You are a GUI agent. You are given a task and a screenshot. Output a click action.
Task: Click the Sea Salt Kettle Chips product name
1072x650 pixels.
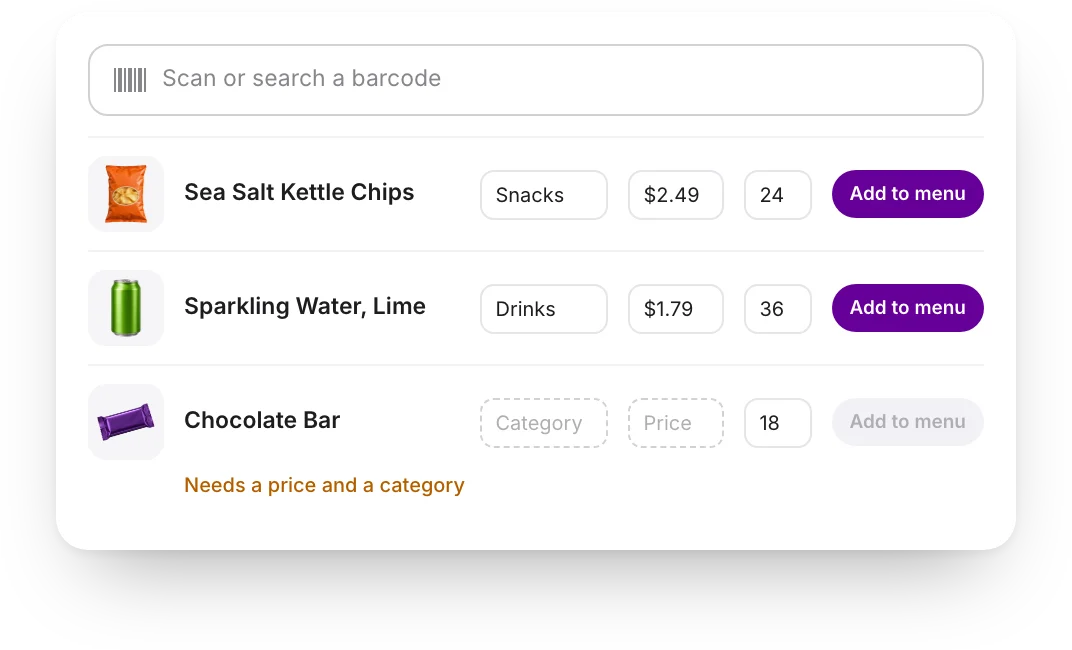[x=299, y=193]
